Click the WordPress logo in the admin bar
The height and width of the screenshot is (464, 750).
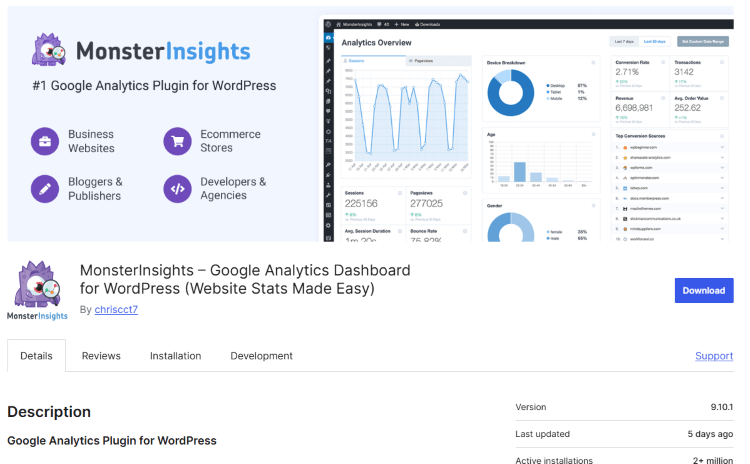328,24
